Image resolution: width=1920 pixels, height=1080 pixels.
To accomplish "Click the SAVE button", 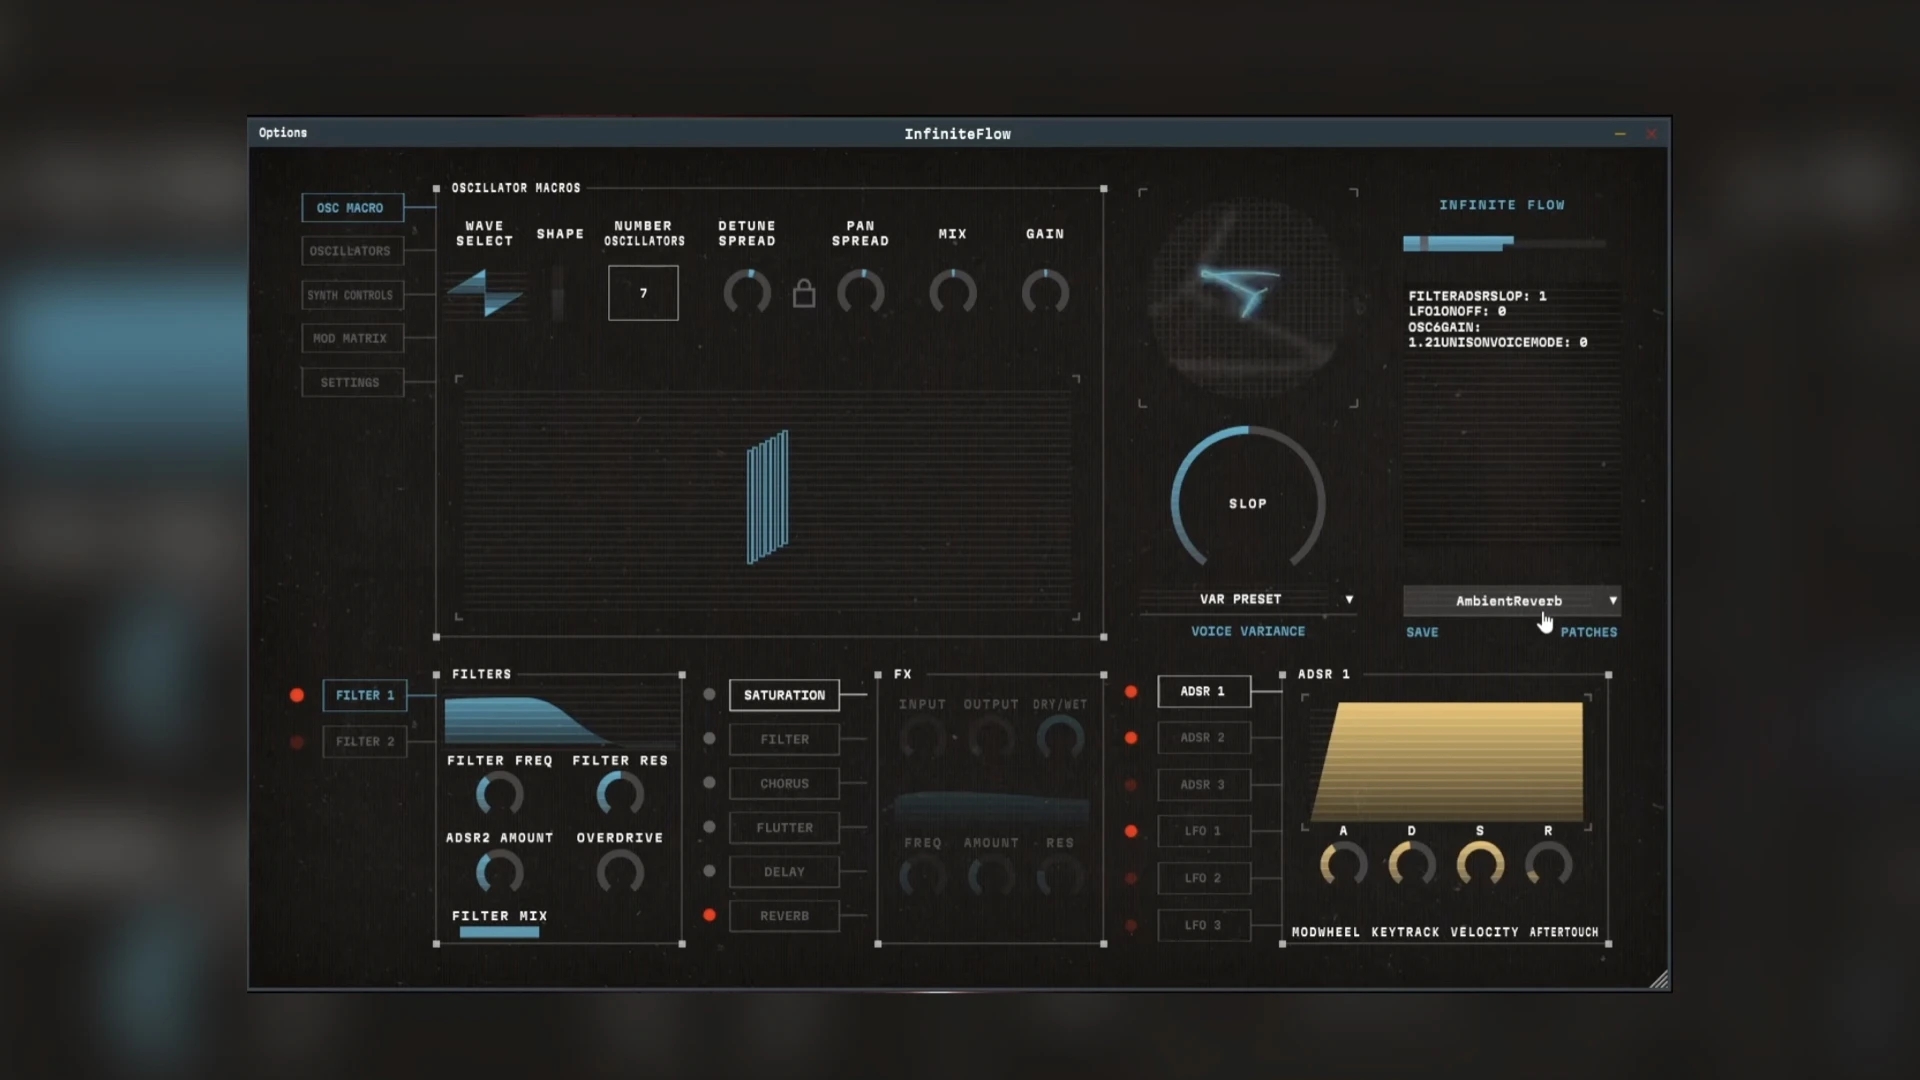I will click(x=1422, y=631).
